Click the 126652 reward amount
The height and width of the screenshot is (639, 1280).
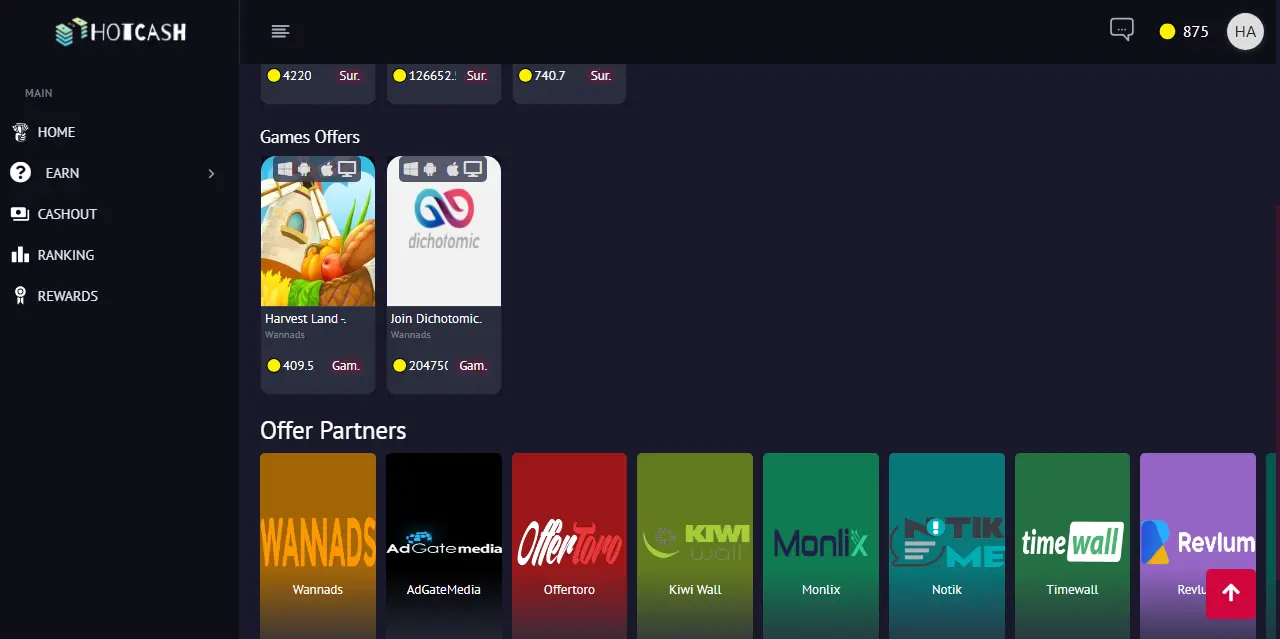(432, 76)
